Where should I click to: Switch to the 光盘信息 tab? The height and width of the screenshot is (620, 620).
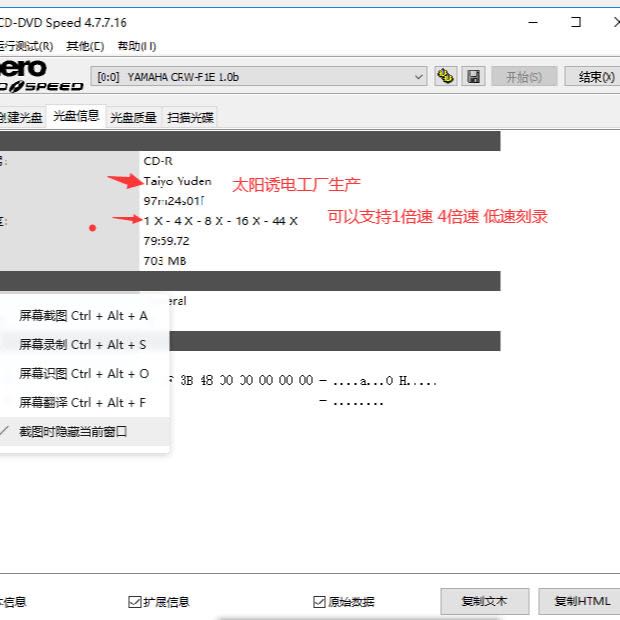pos(76,116)
